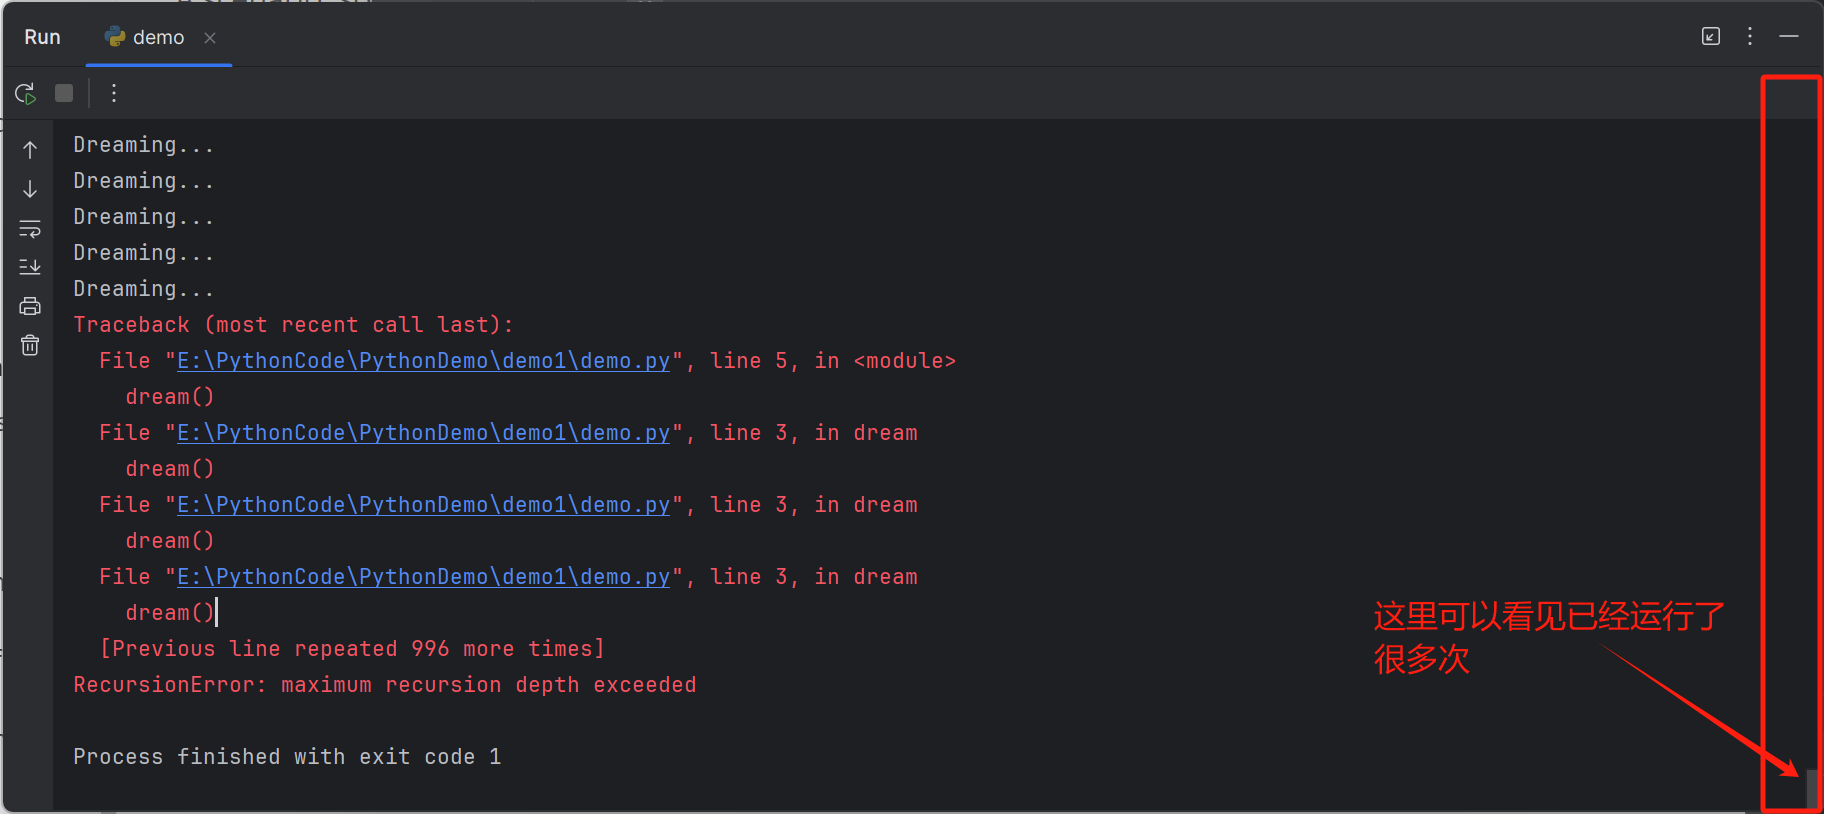Open demo.py link at line 5 in module
The image size is (1824, 814).
point(423,361)
